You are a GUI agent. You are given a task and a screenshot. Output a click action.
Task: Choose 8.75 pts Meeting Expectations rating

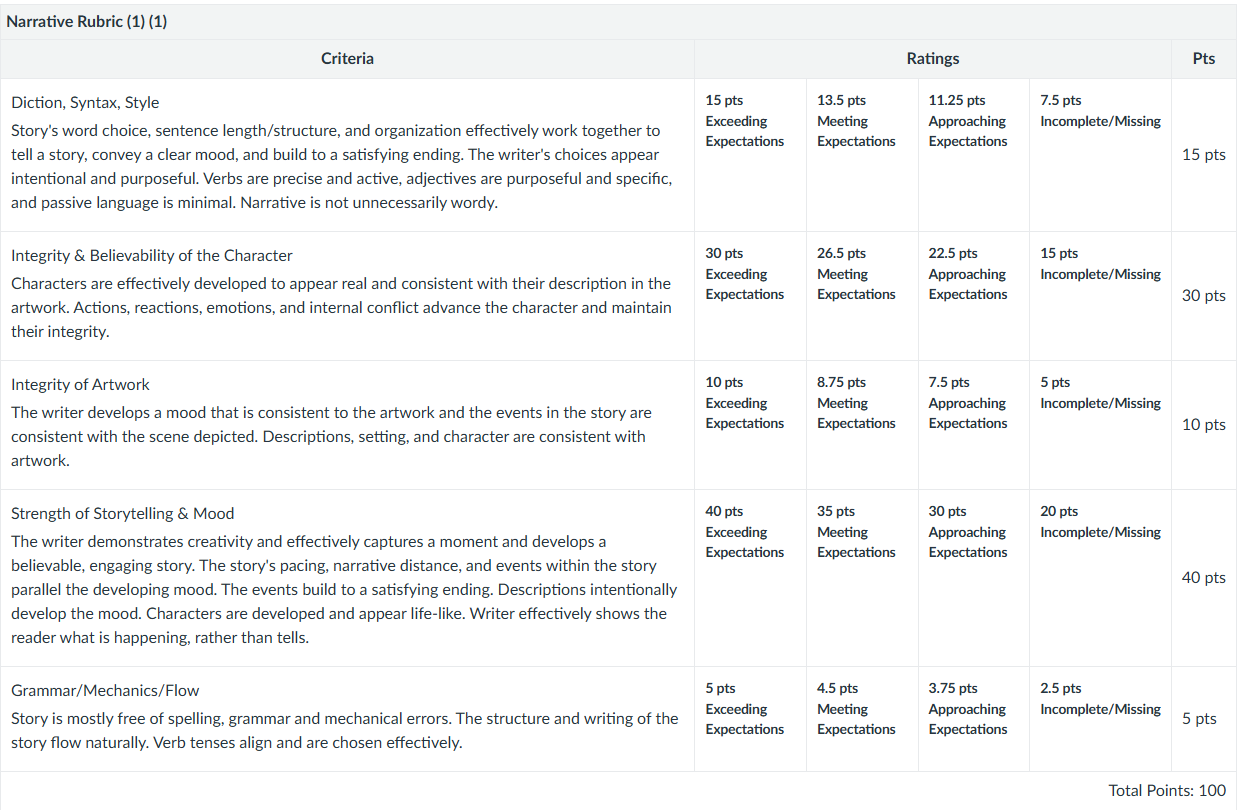(856, 403)
